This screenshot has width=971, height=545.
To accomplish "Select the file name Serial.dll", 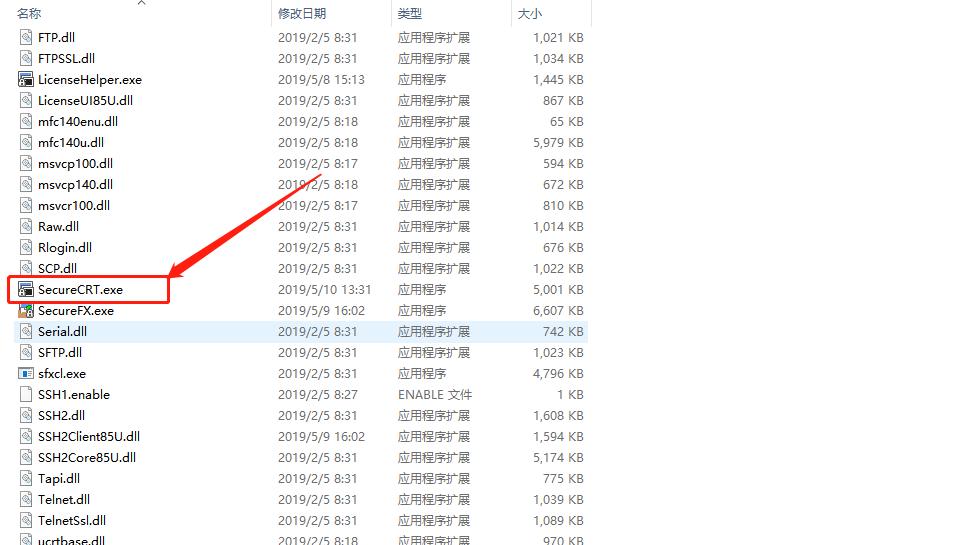I will pos(63,331).
